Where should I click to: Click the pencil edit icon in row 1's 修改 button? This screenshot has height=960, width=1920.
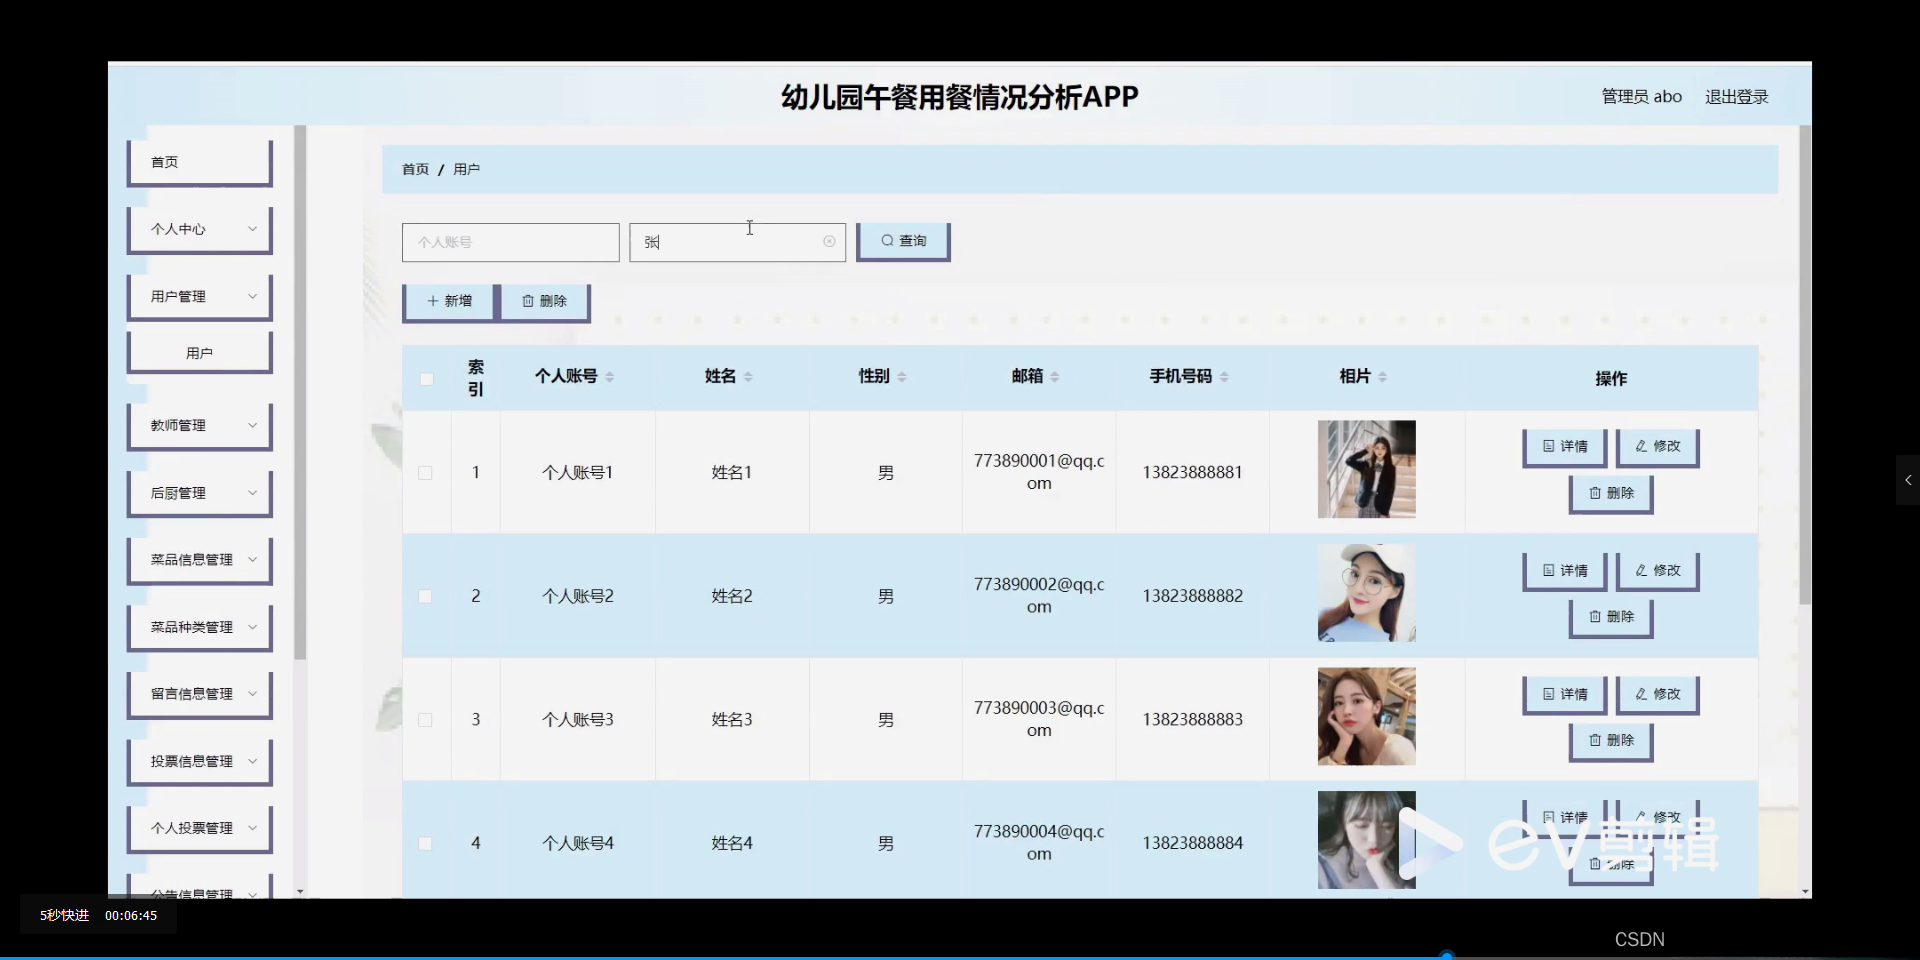1641,447
